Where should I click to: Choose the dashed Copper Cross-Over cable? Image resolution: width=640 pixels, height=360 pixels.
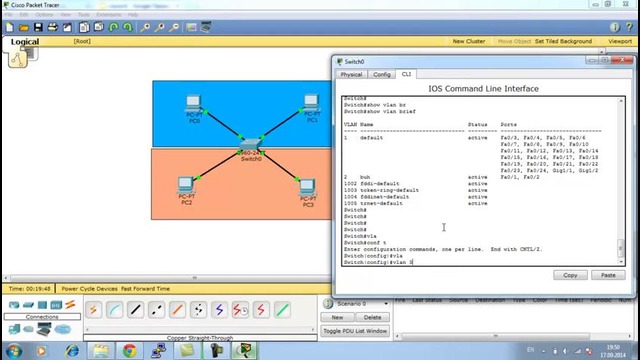click(x=156, y=310)
